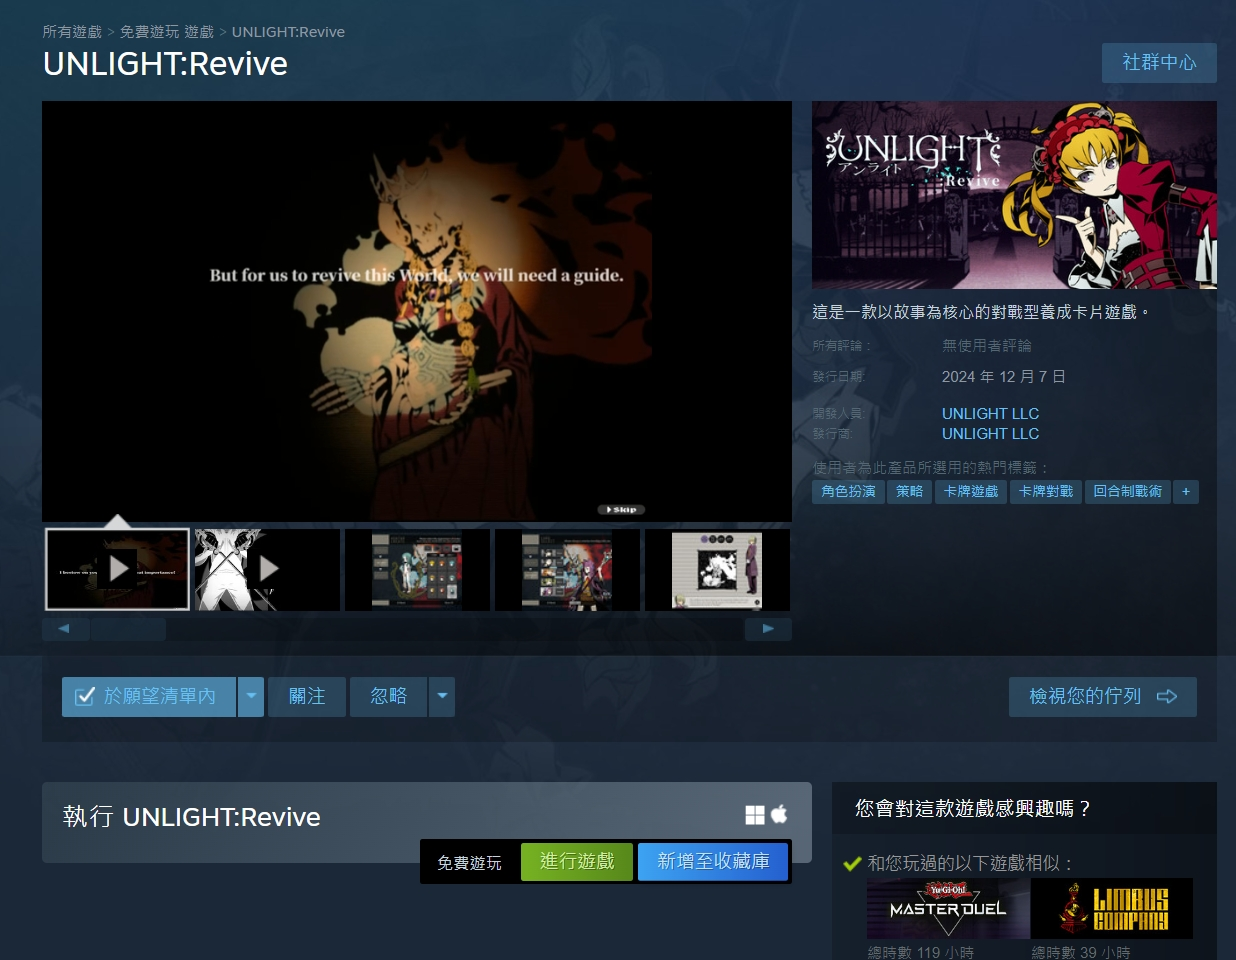Click the left arrow of thumbnail strip

65,629
